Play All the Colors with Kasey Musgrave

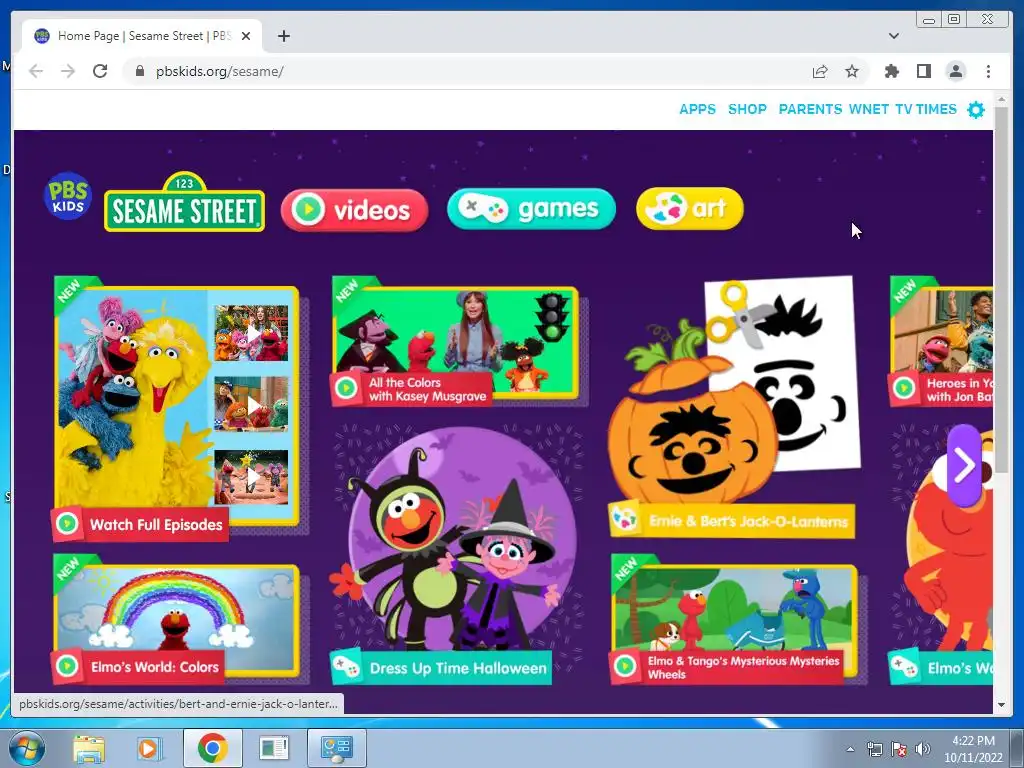click(455, 342)
